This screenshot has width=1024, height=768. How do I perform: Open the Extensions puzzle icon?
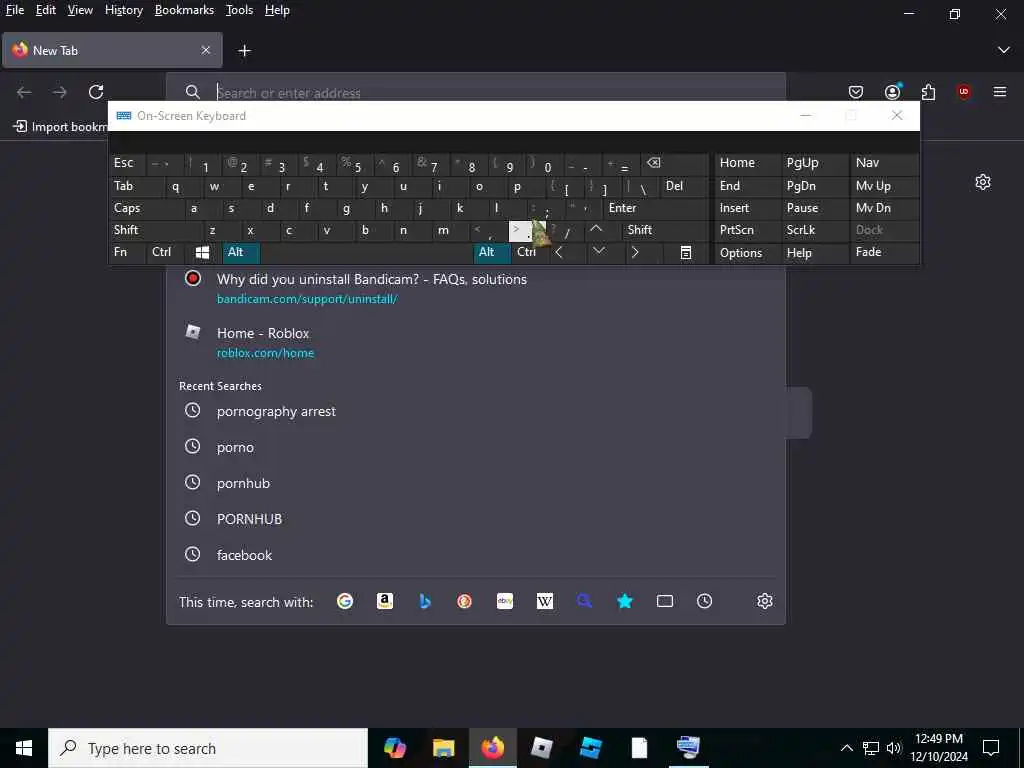pyautogui.click(x=928, y=92)
